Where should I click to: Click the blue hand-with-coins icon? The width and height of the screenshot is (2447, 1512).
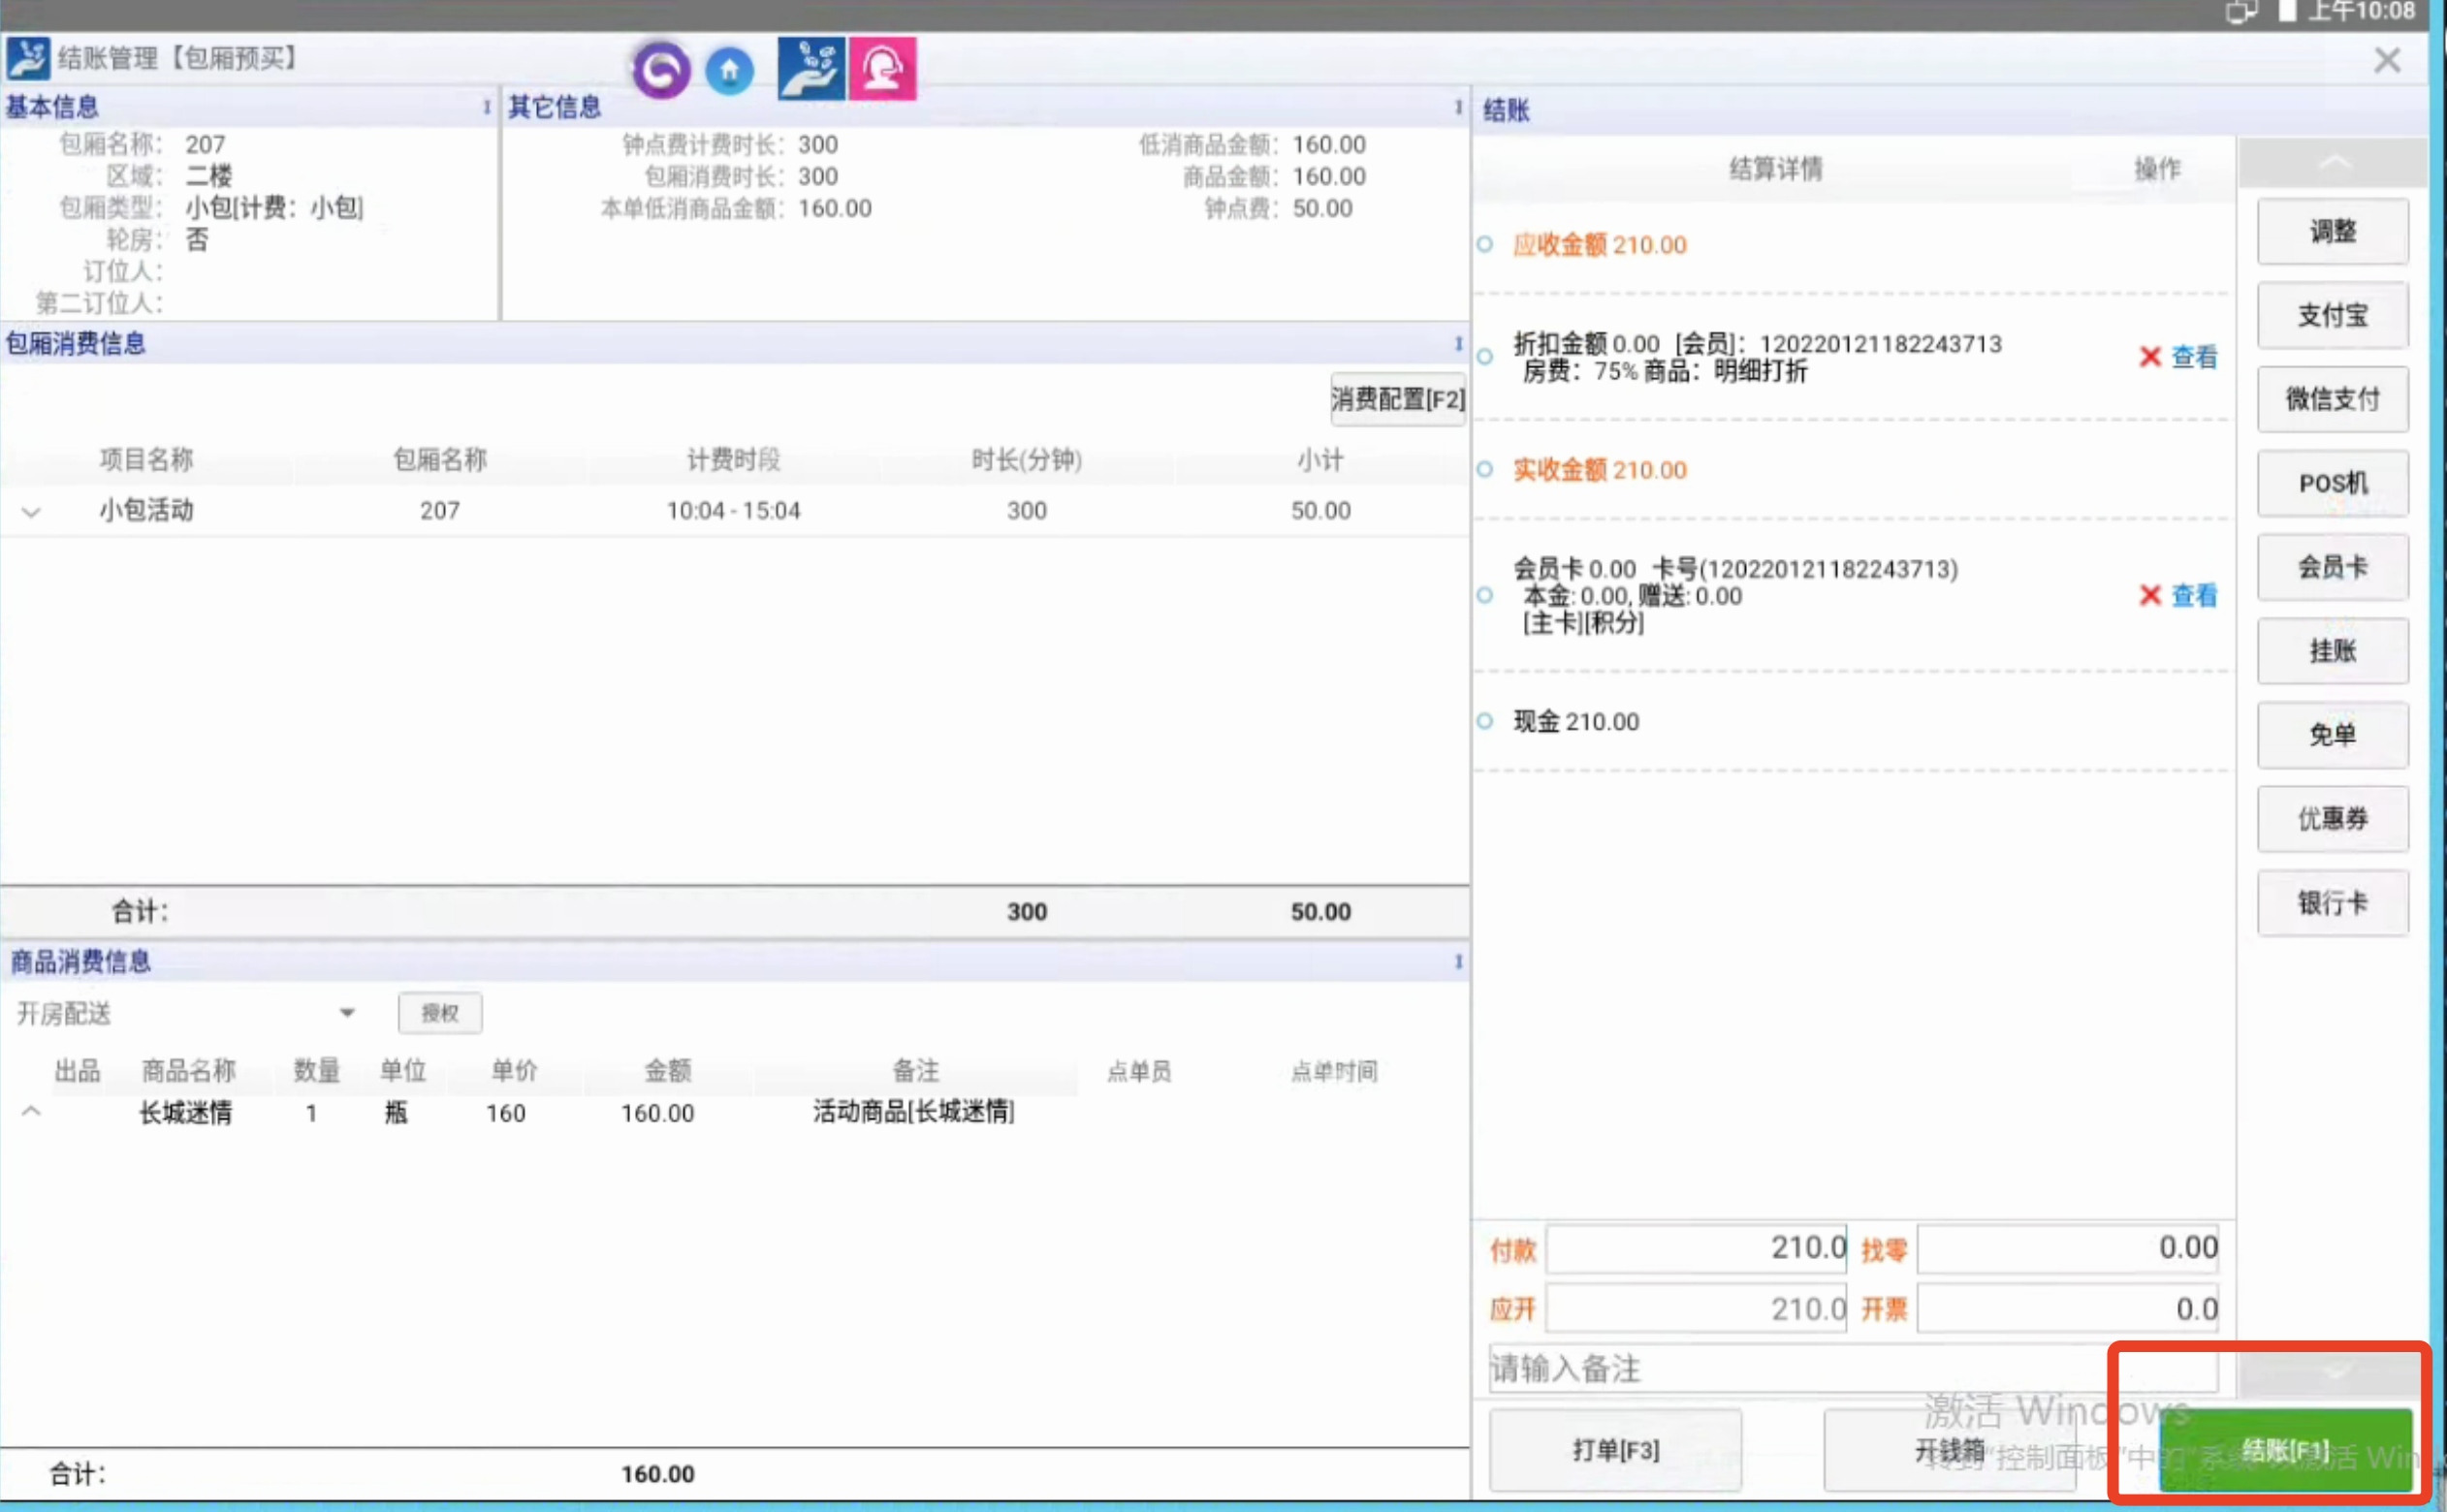pos(811,68)
